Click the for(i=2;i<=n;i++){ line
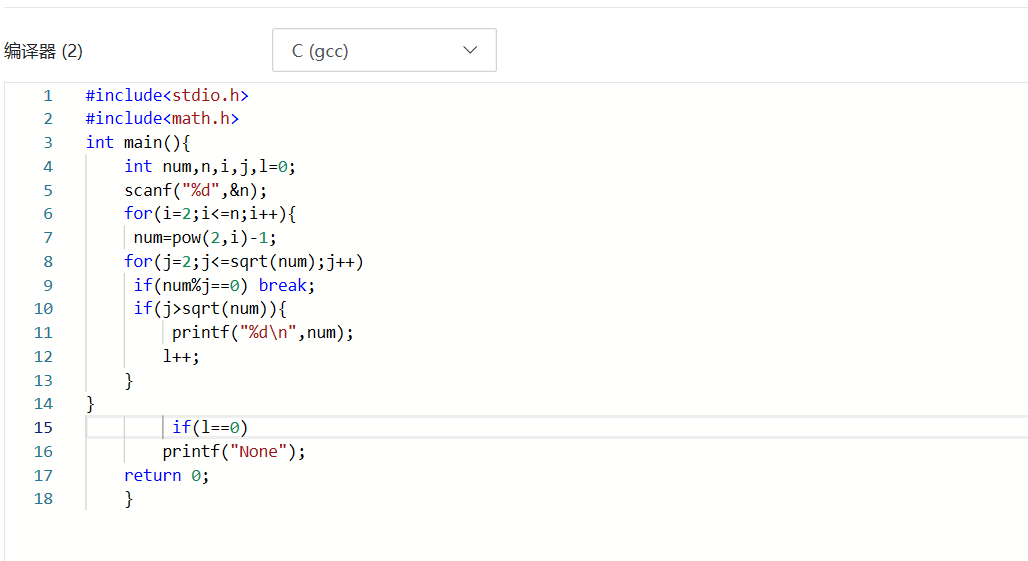1028x561 pixels. click(210, 214)
